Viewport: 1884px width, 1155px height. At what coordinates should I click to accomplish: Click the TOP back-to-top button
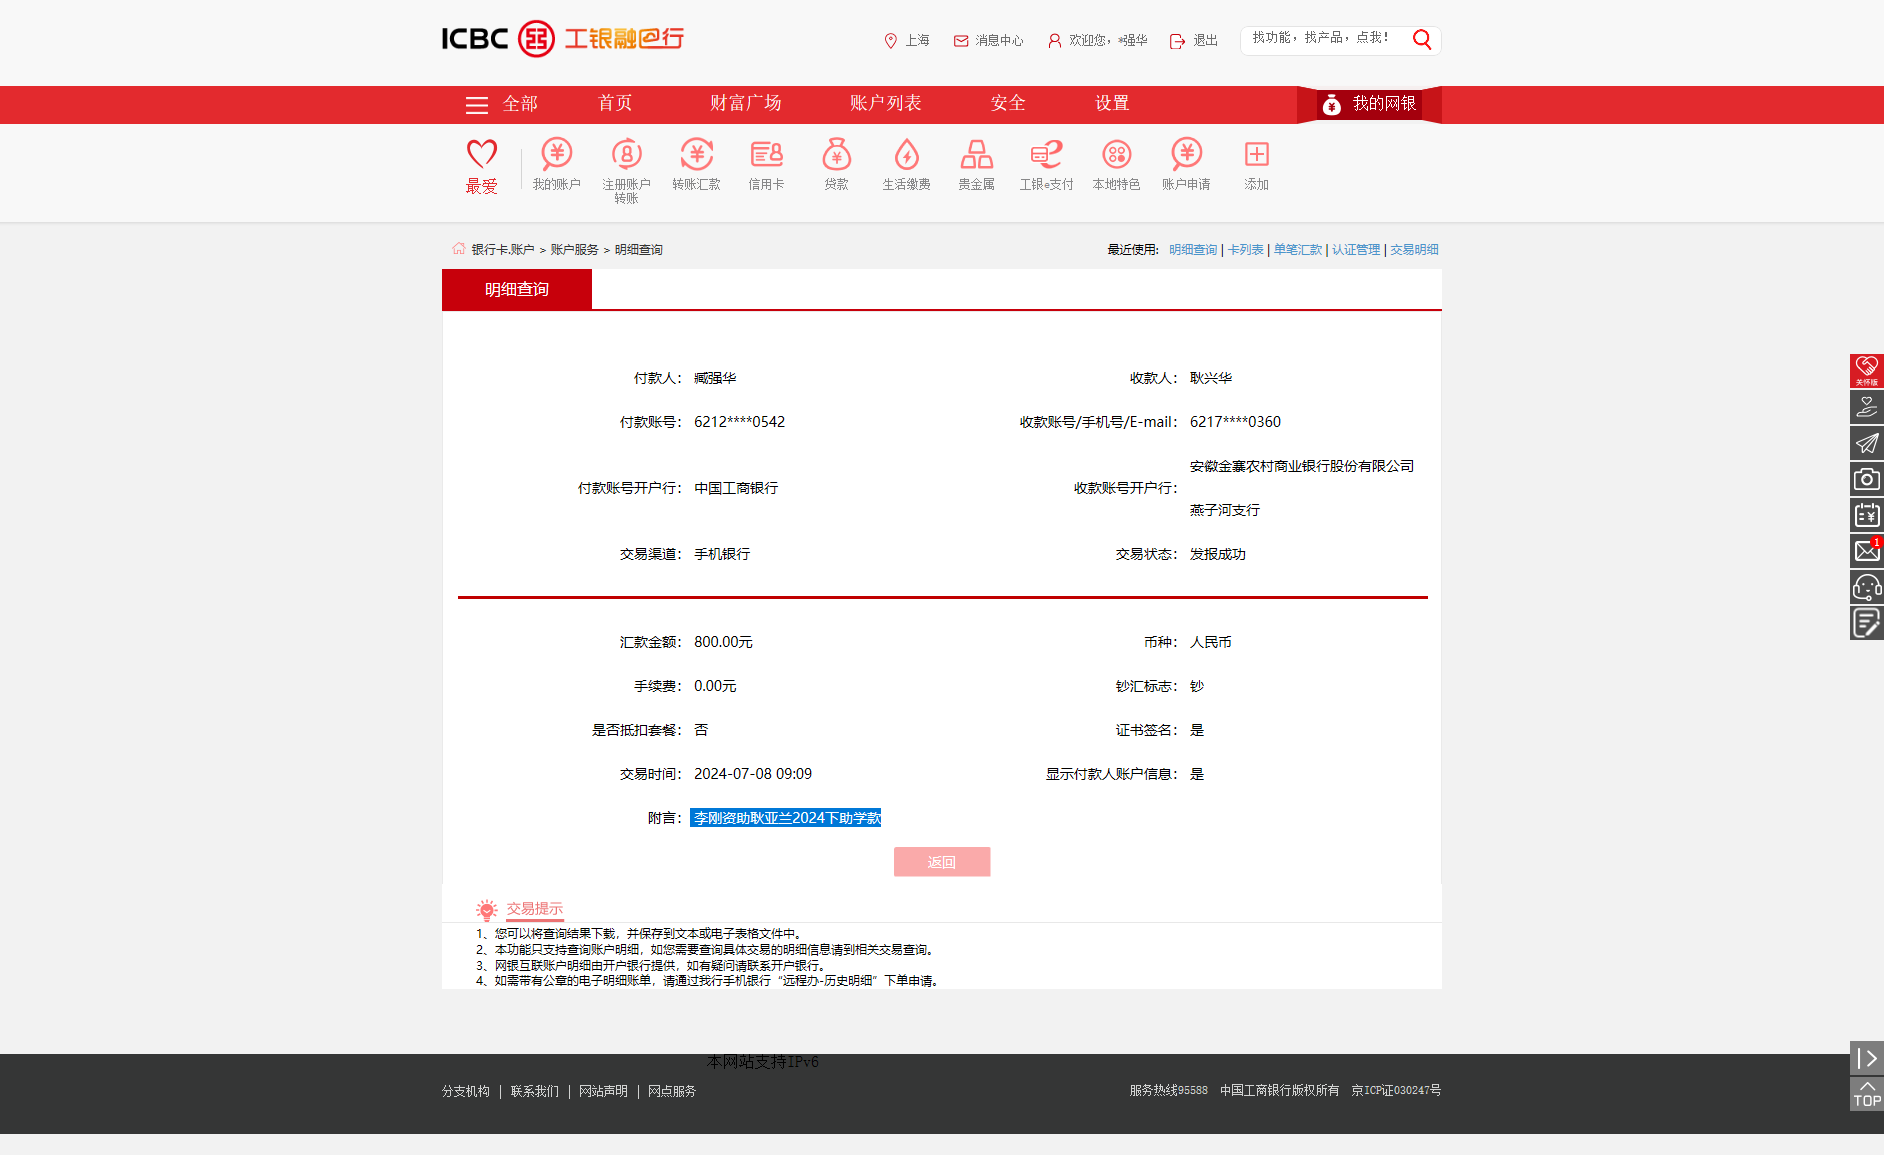[x=1866, y=1094]
